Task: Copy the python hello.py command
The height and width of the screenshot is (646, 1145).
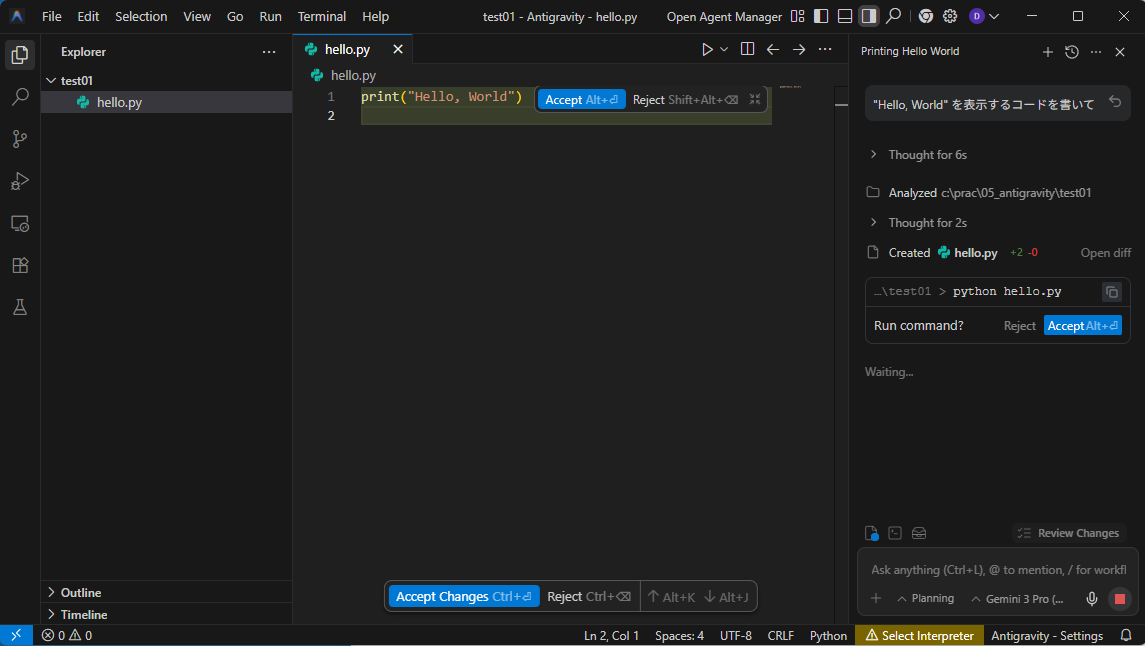Action: click(1111, 292)
